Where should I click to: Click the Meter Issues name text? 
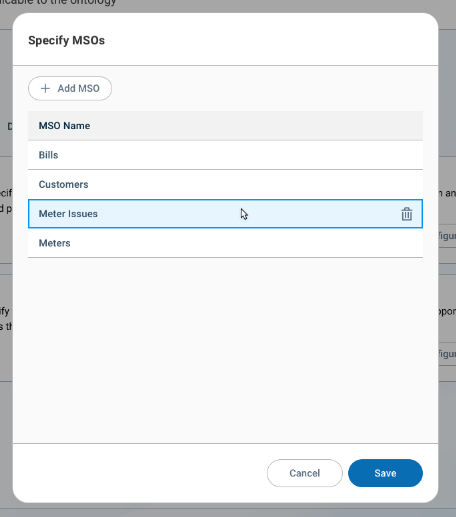tap(68, 214)
